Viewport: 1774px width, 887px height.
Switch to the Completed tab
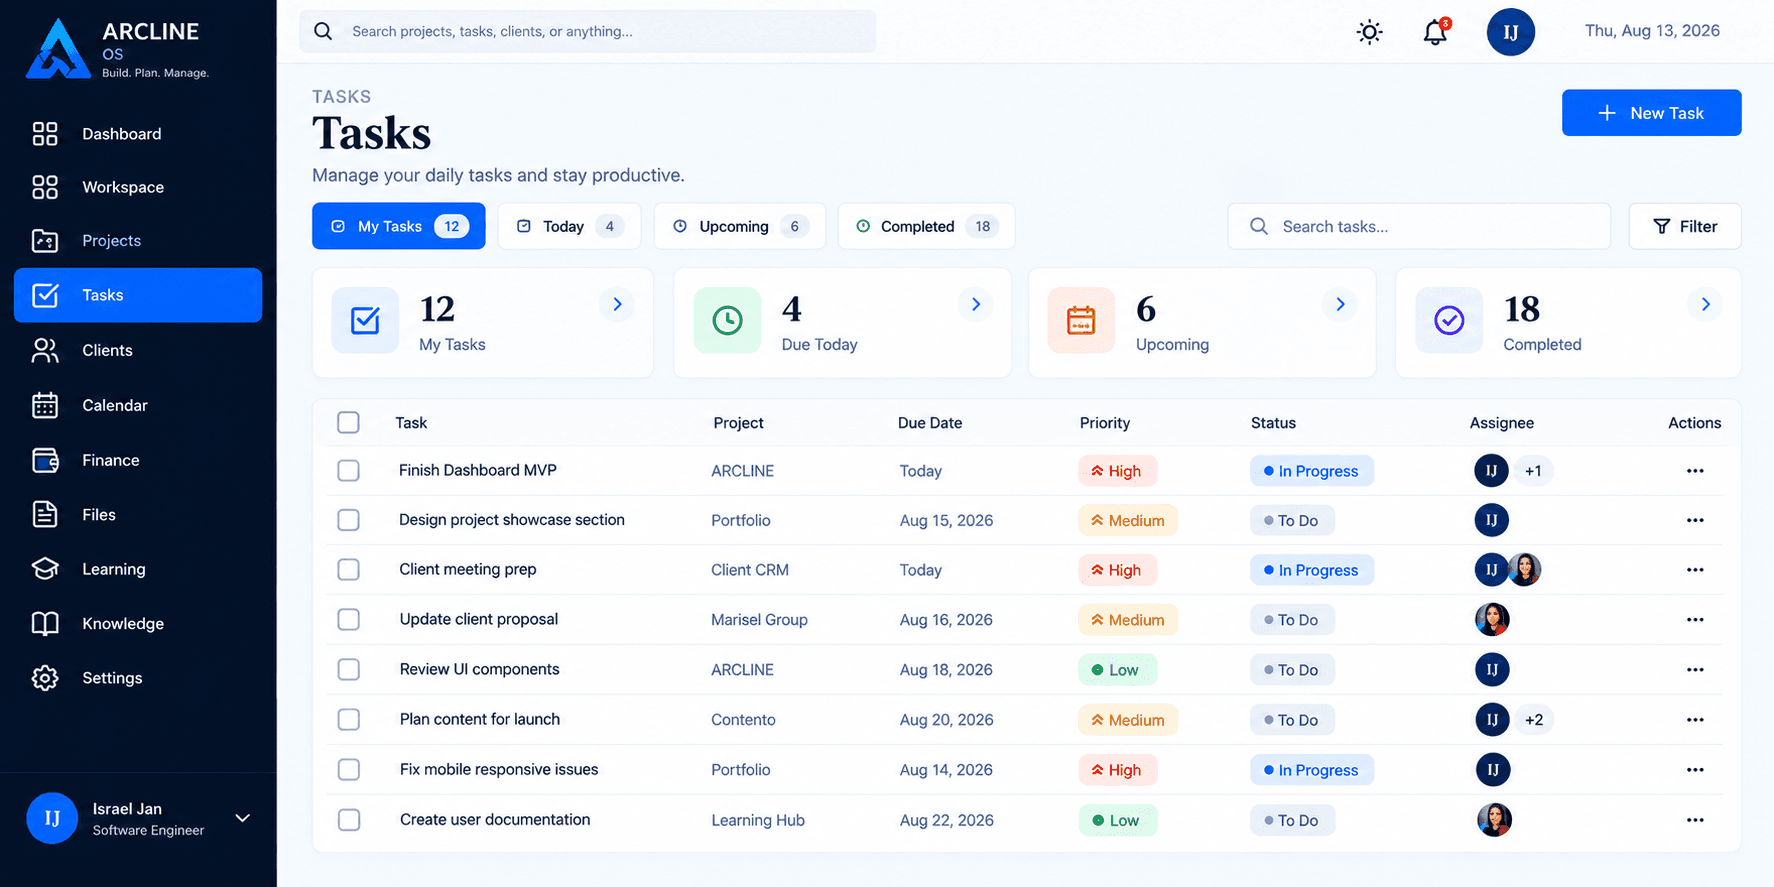tap(926, 226)
